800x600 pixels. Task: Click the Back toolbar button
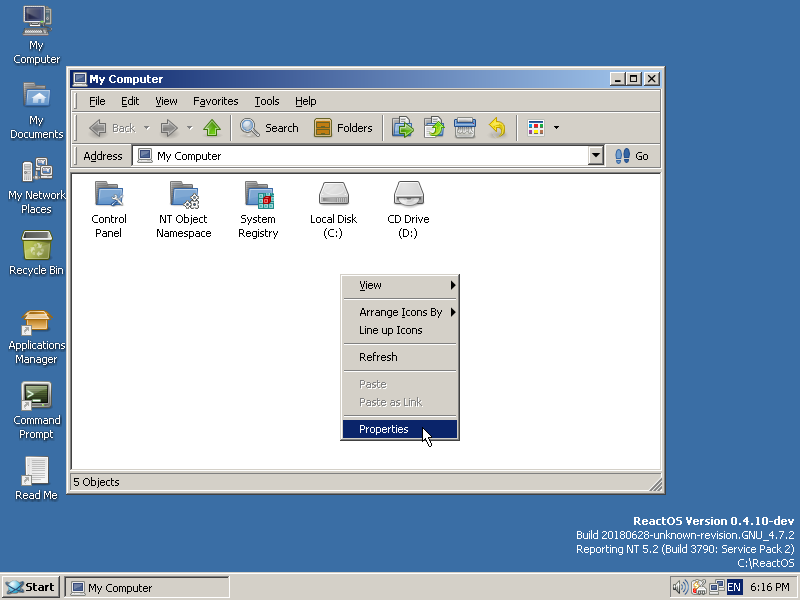[x=112, y=128]
